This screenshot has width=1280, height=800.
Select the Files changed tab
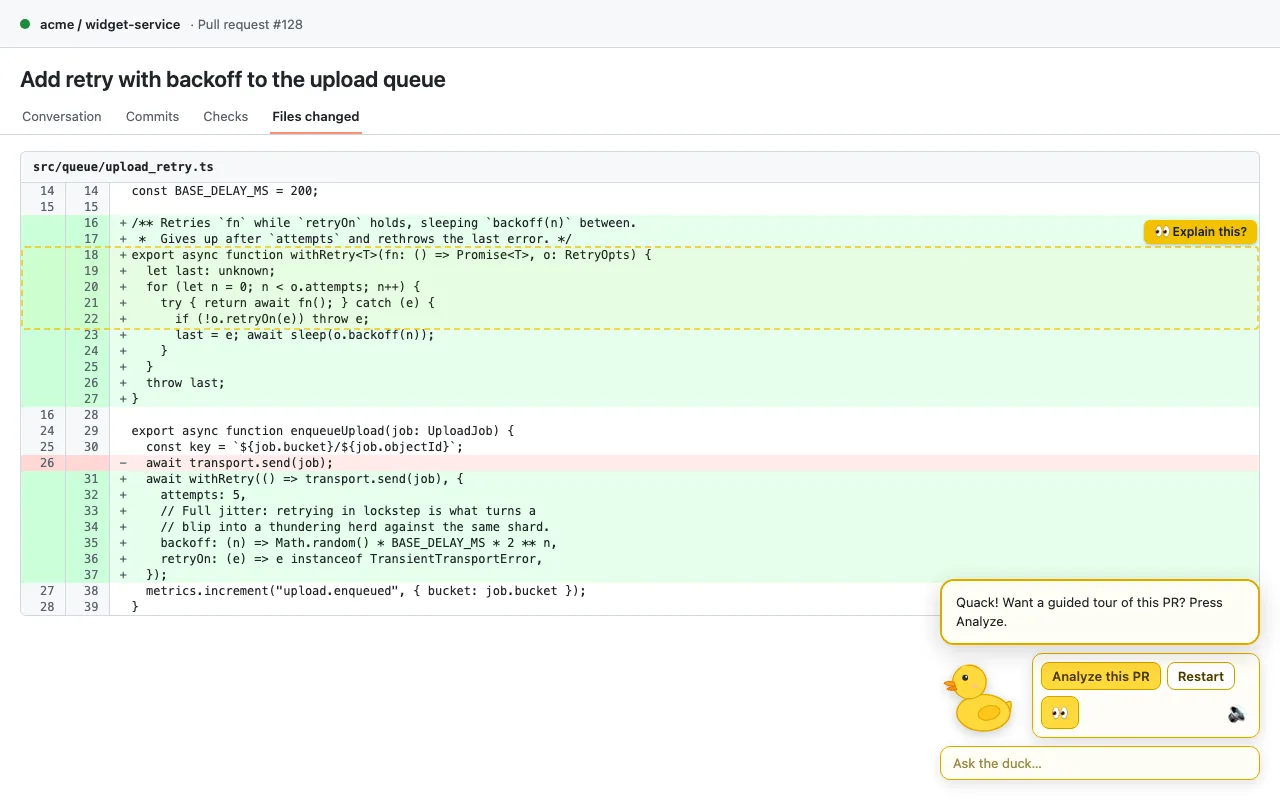coord(315,117)
